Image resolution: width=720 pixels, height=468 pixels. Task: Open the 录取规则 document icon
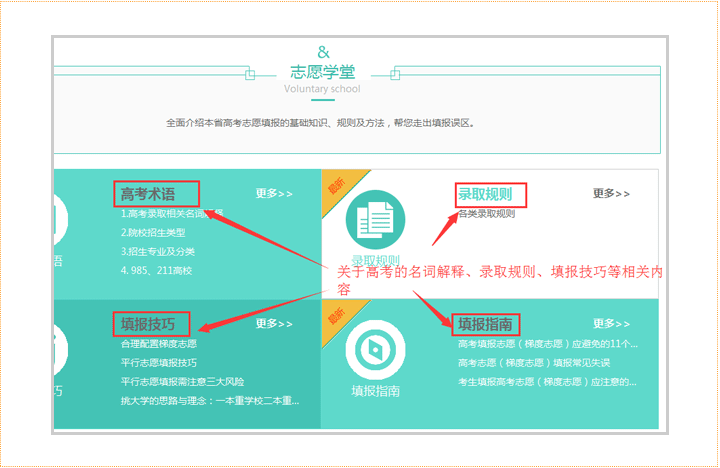(375, 220)
